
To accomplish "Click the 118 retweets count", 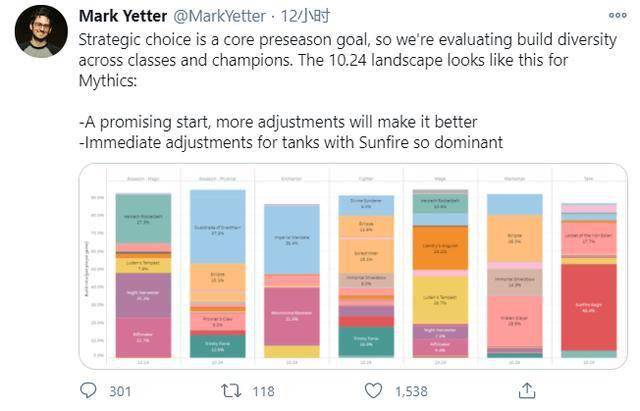I will pyautogui.click(x=262, y=391).
